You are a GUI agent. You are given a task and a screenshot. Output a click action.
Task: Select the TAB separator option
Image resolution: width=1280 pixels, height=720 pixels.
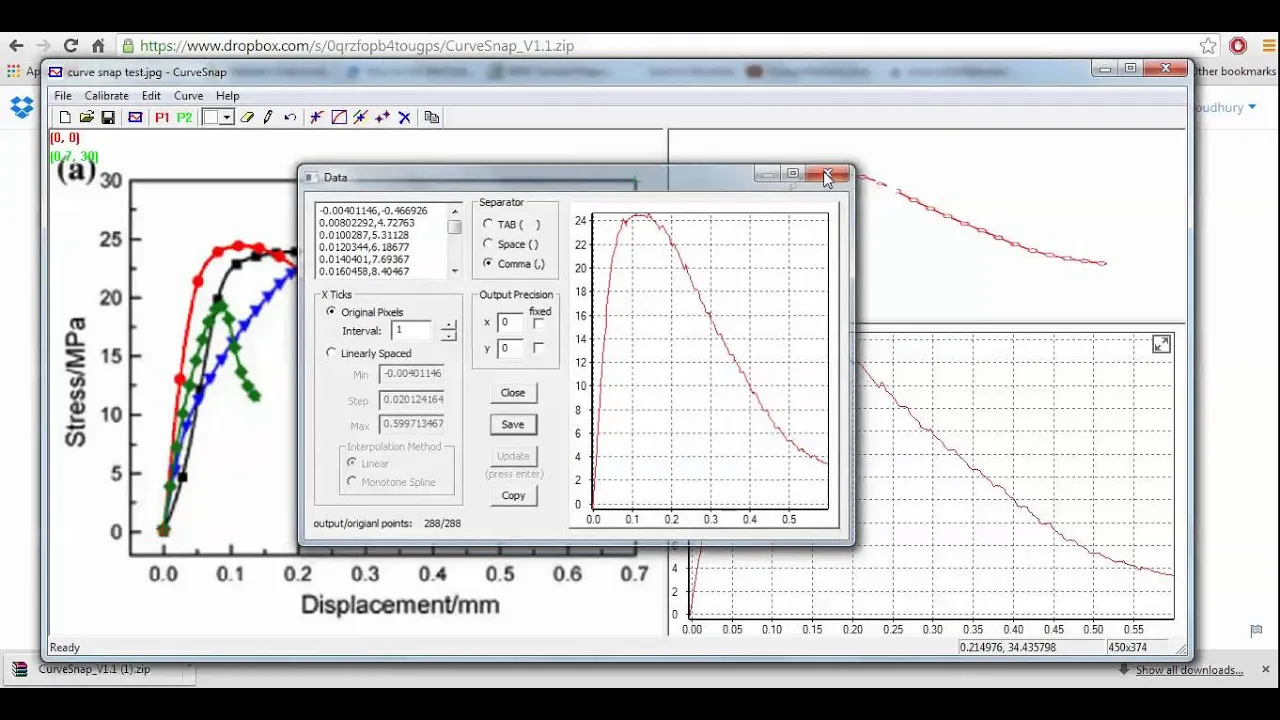[488, 224]
